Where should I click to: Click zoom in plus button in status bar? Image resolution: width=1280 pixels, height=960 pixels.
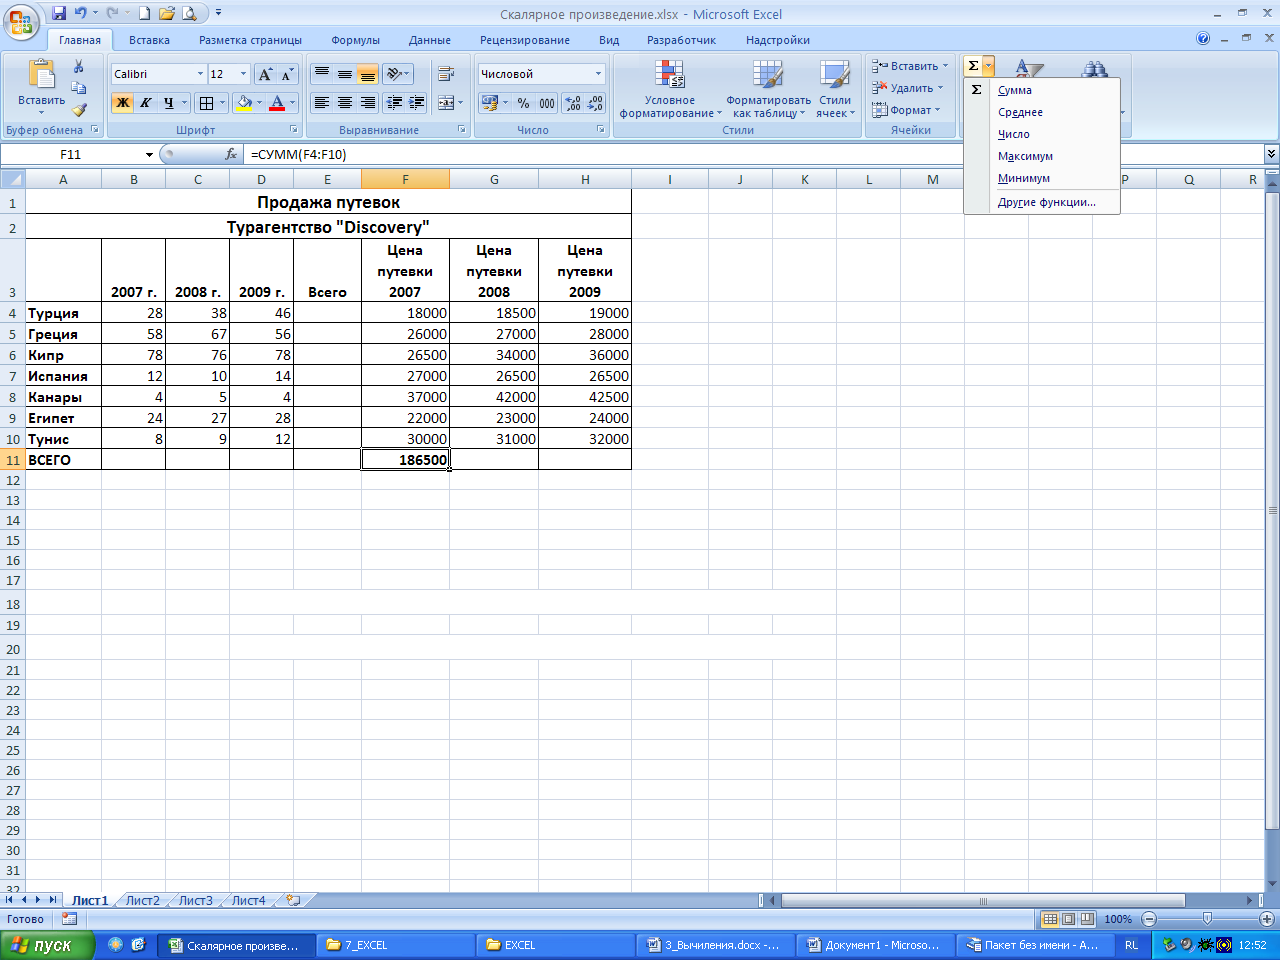click(1267, 919)
